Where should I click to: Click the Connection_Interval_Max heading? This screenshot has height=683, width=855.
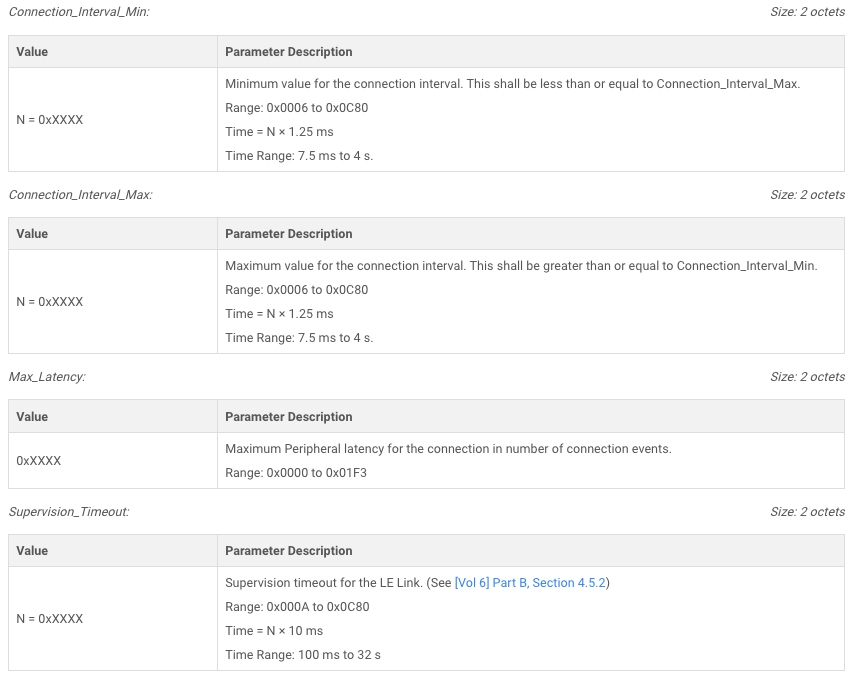(81, 195)
